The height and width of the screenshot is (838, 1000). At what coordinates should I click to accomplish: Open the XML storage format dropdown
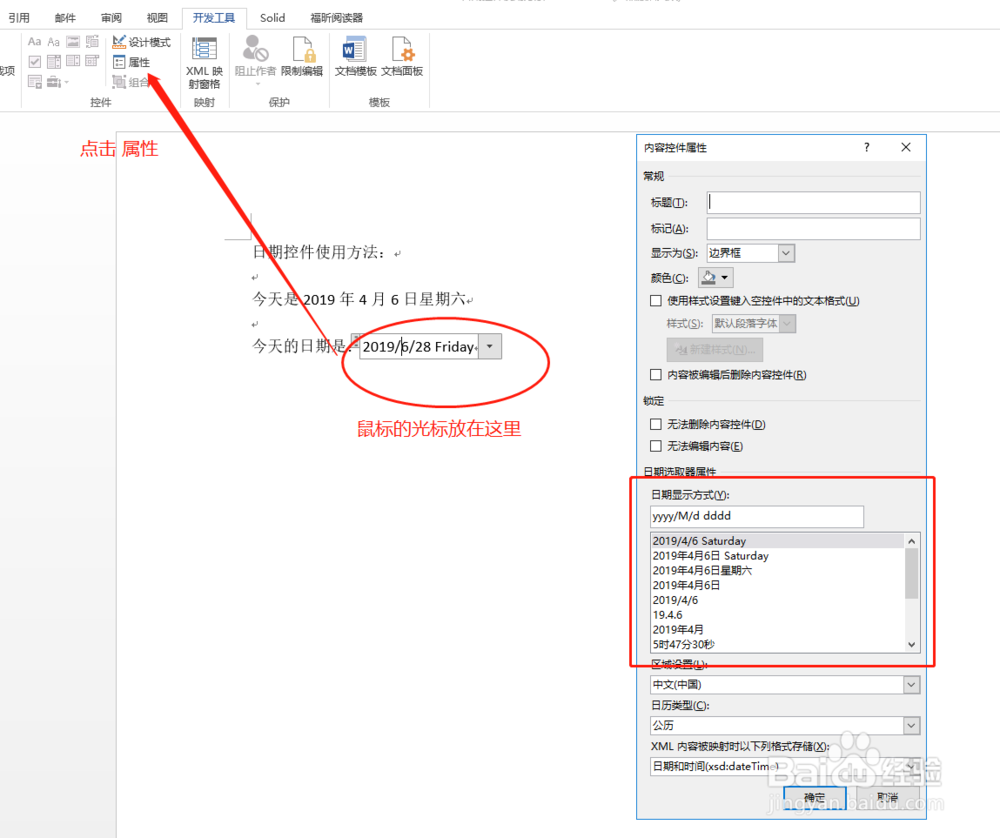click(x=911, y=766)
